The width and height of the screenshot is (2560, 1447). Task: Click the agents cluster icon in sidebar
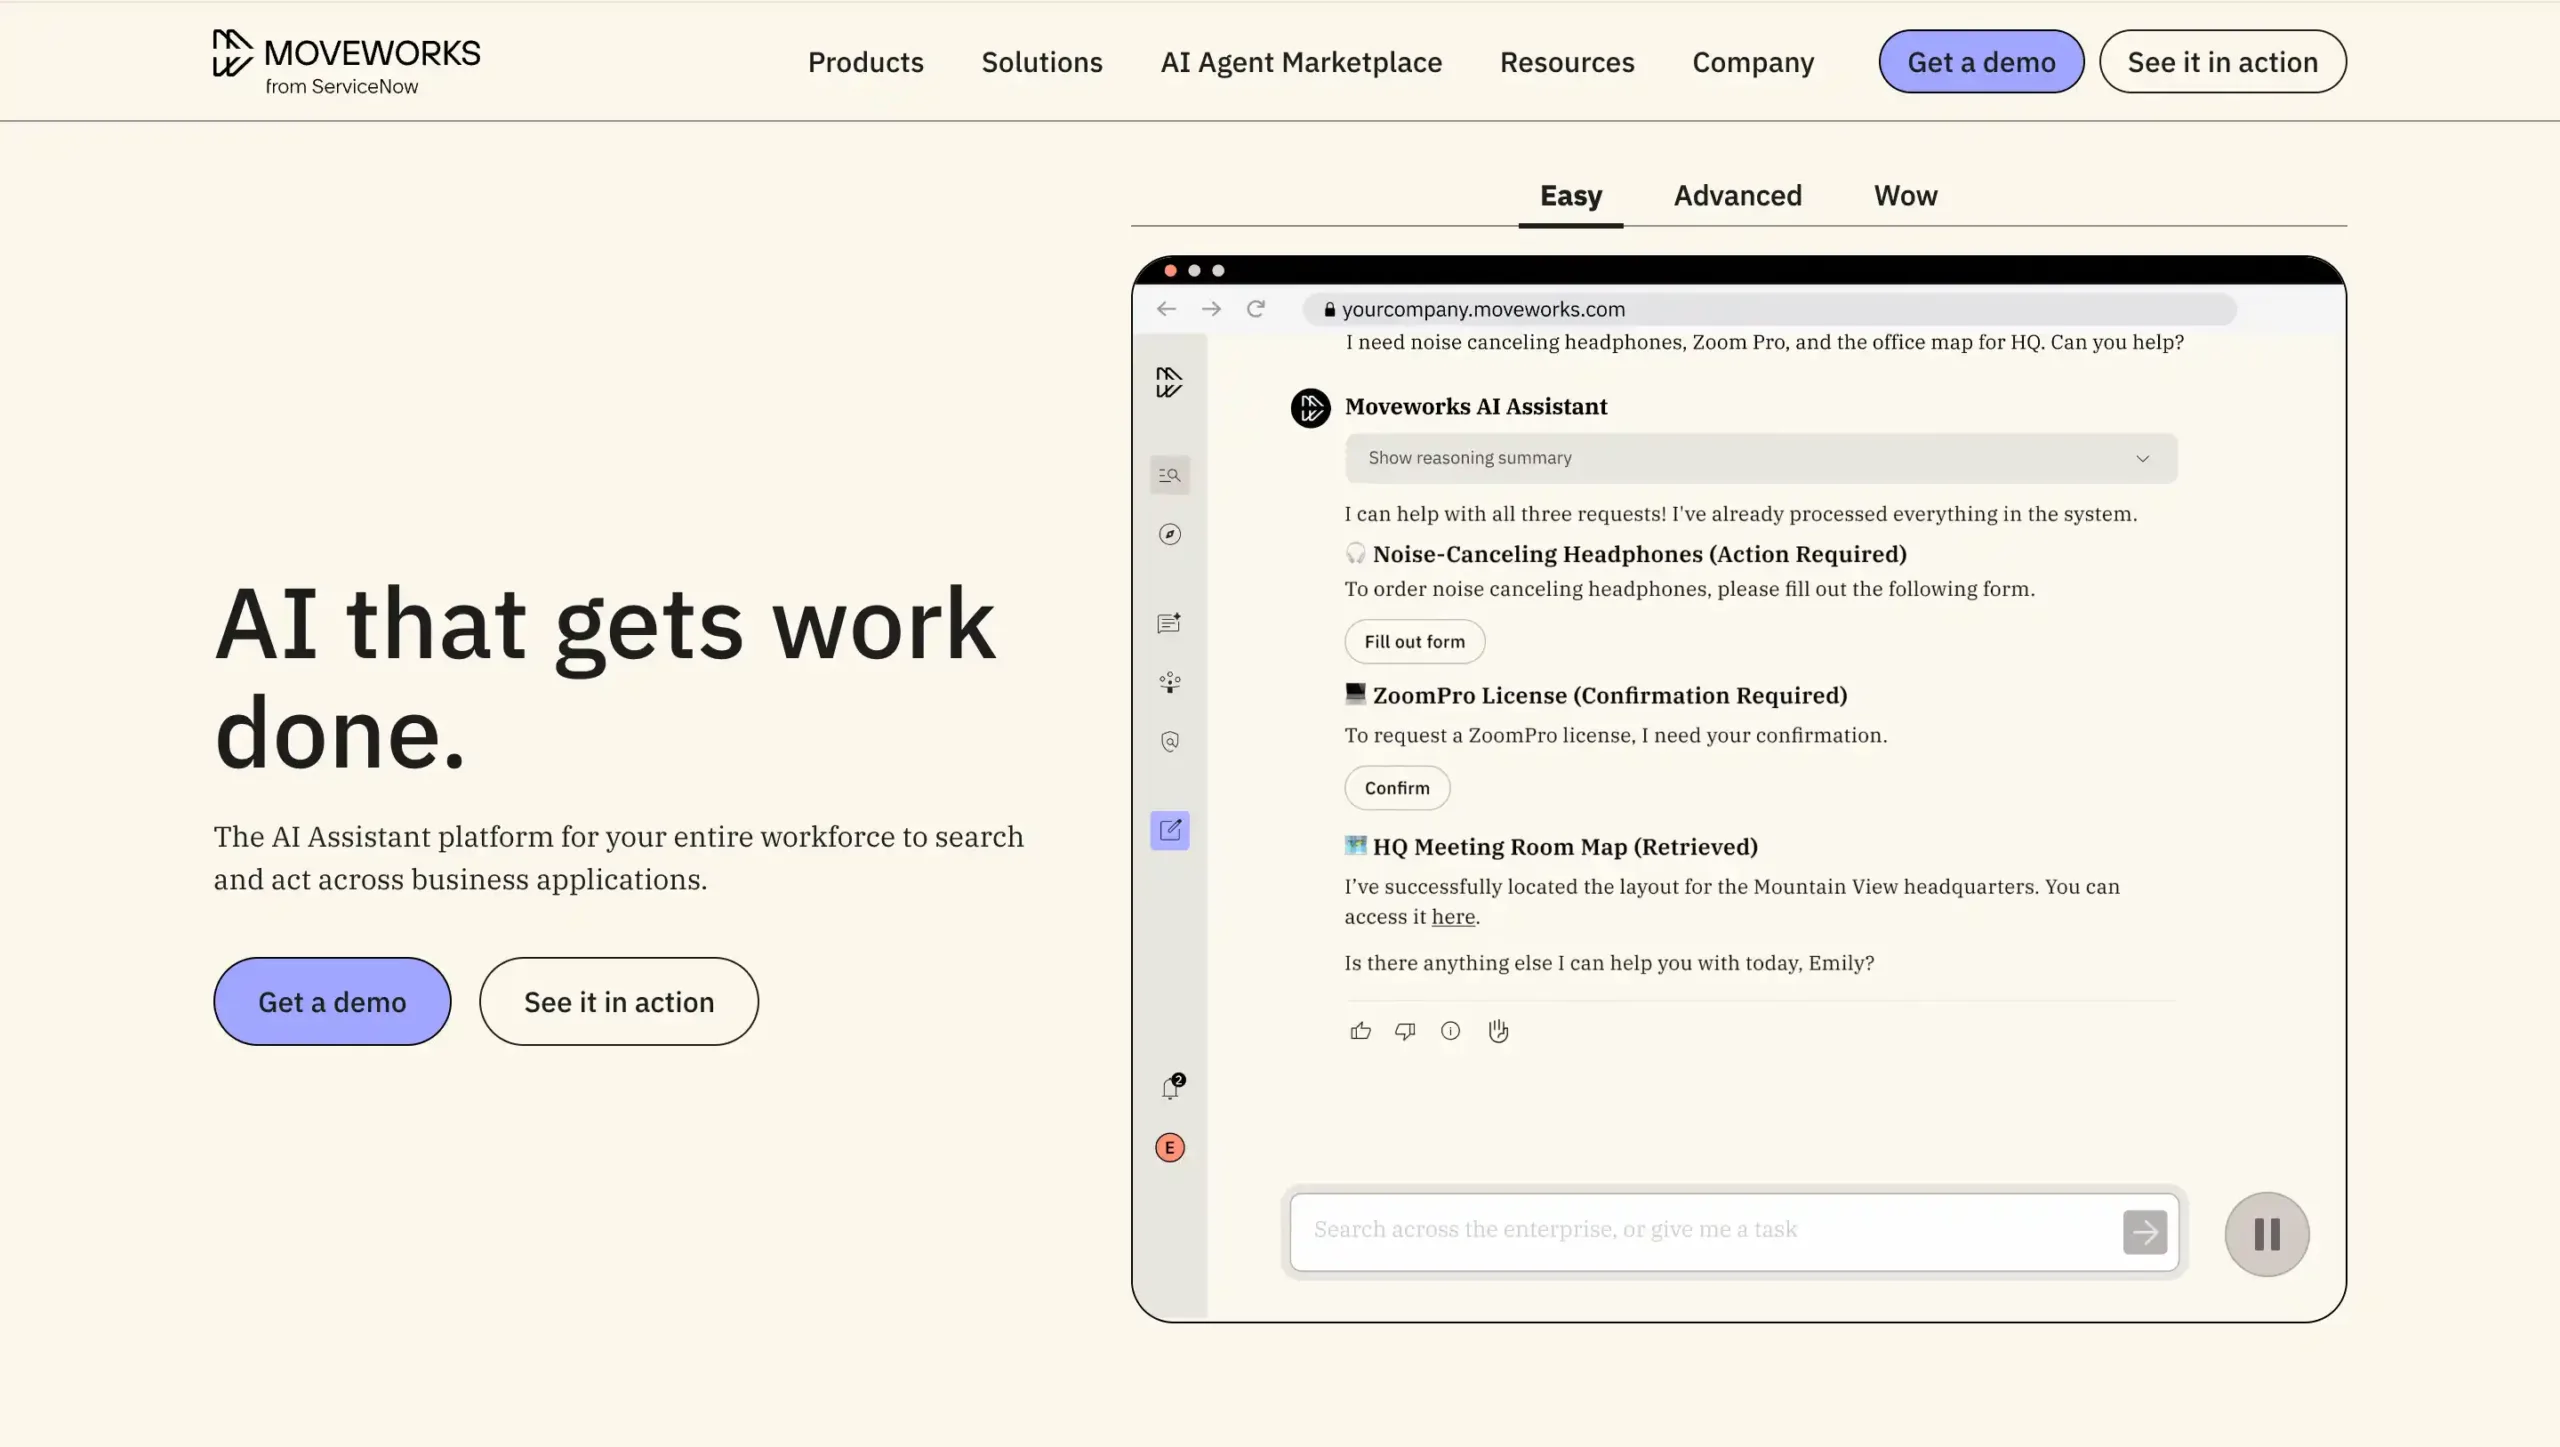click(1169, 682)
